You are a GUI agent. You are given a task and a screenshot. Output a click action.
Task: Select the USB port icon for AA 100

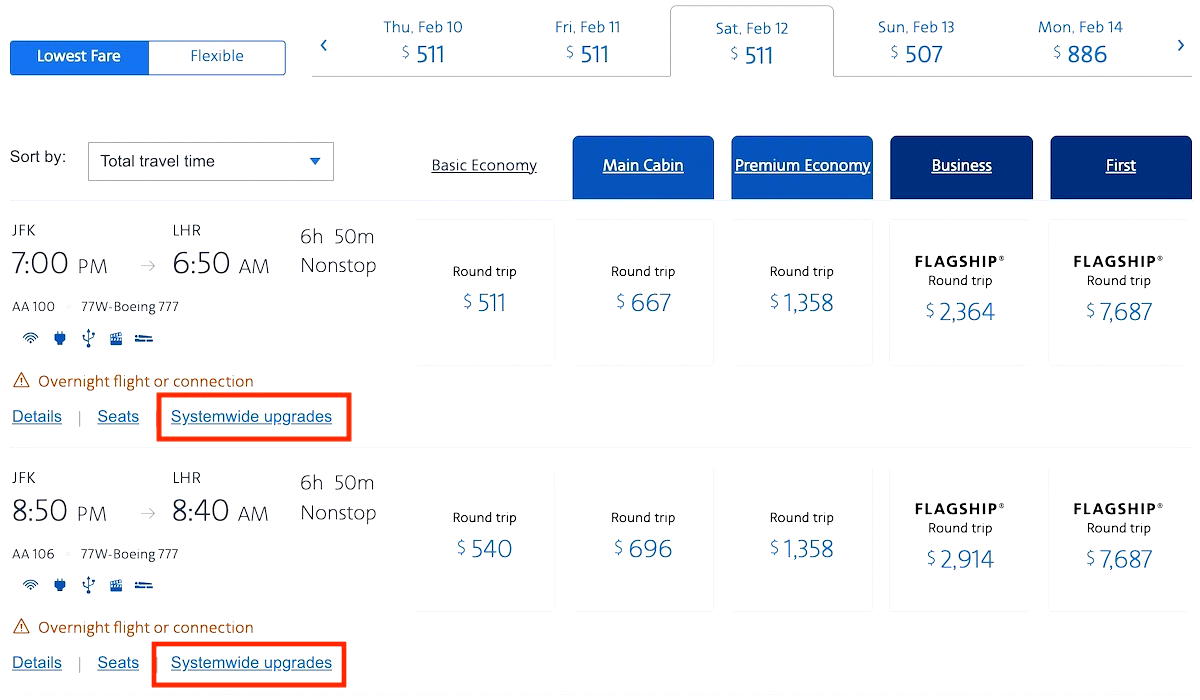pyautogui.click(x=88, y=338)
